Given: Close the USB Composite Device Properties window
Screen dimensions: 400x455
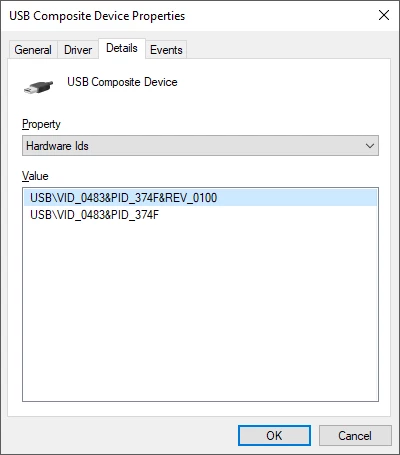Looking at the screenshot, I should 384,15.
